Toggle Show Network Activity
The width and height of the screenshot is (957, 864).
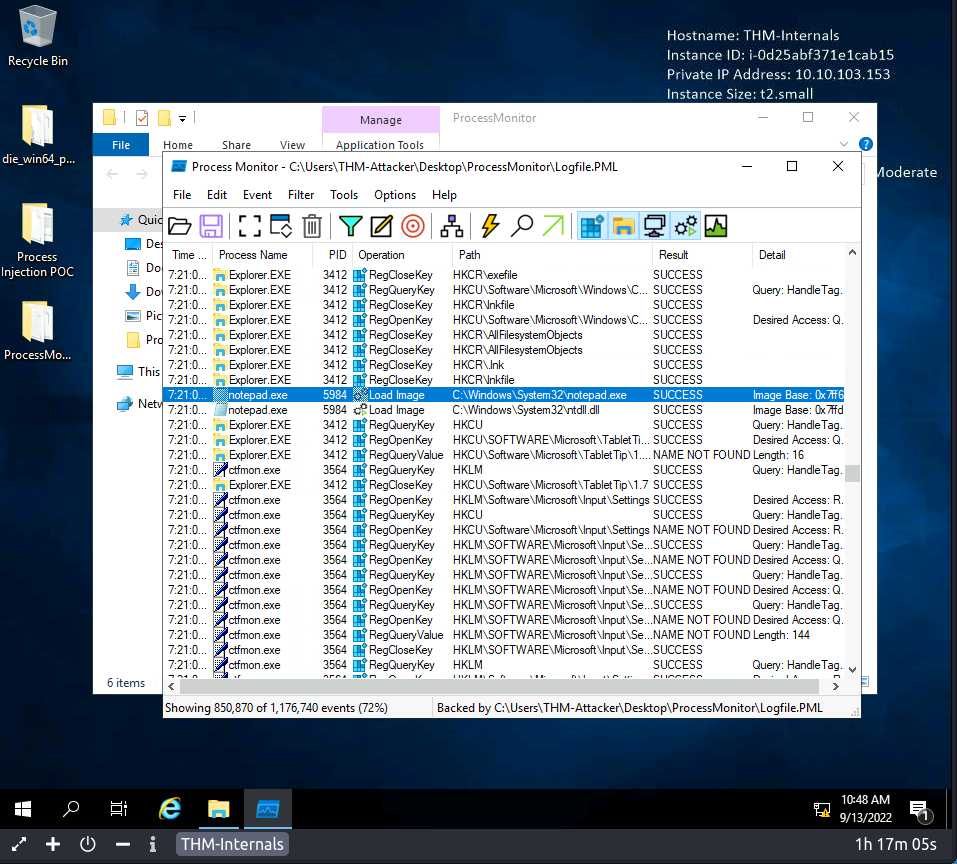pyautogui.click(x=655, y=226)
